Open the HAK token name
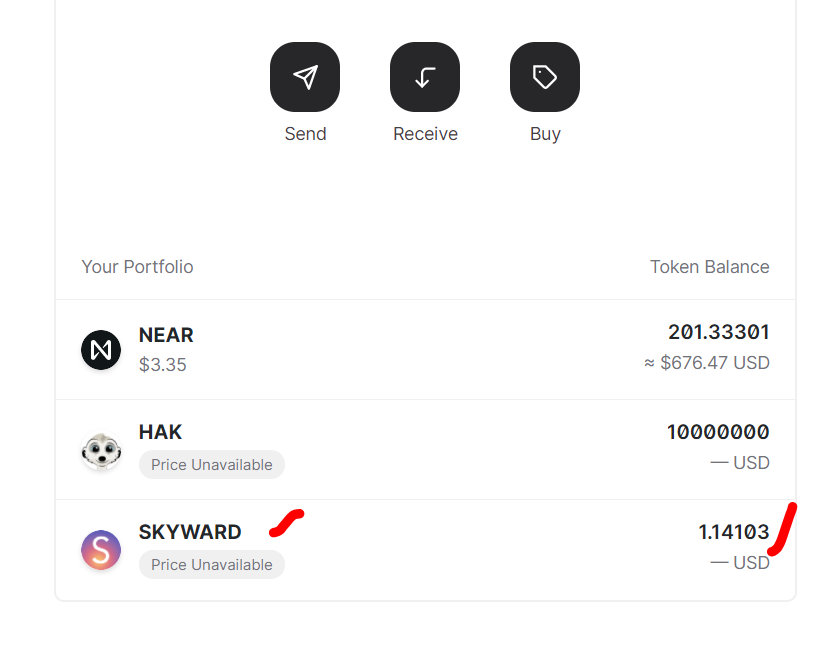822x670 pixels. pyautogui.click(x=161, y=432)
